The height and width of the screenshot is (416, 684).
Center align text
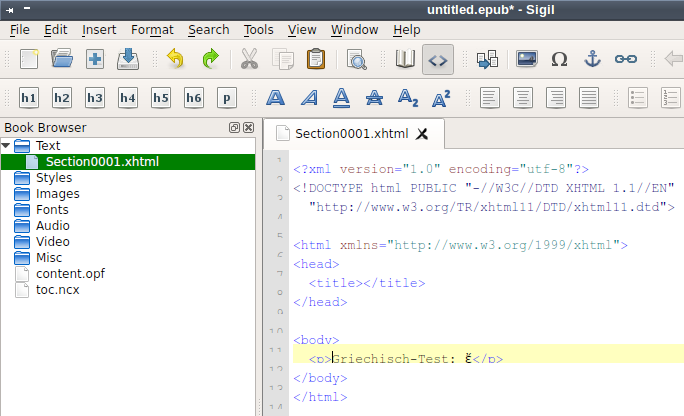pos(523,98)
